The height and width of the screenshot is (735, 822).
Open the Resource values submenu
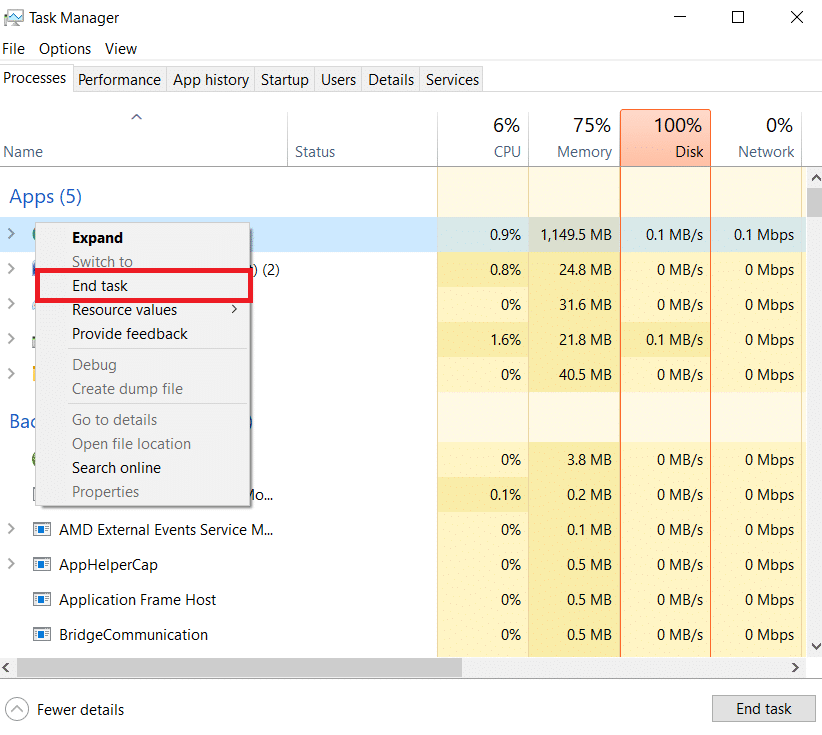tap(124, 310)
